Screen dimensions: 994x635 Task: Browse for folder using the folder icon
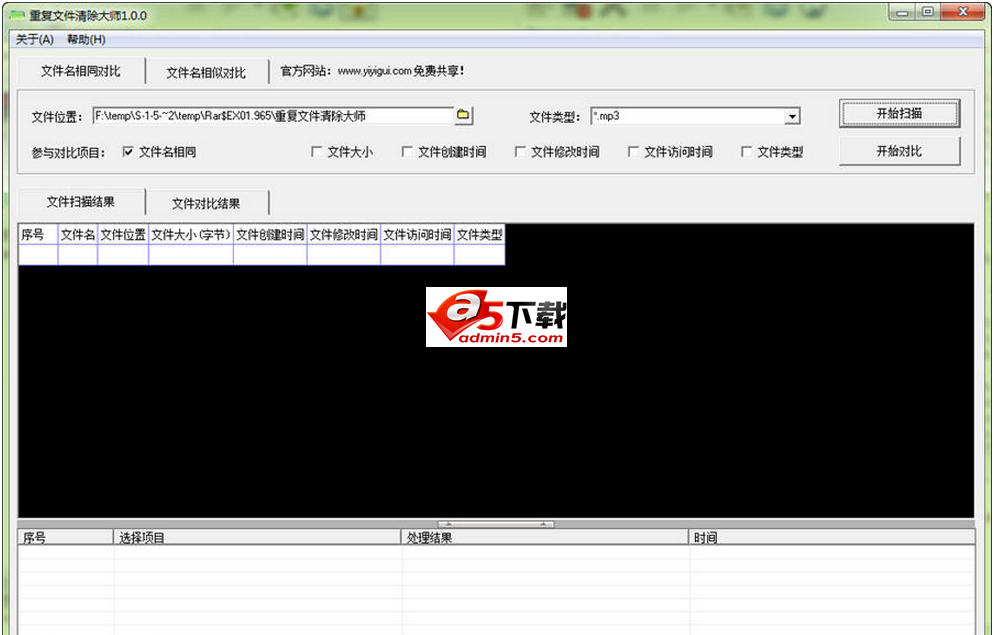coord(463,115)
